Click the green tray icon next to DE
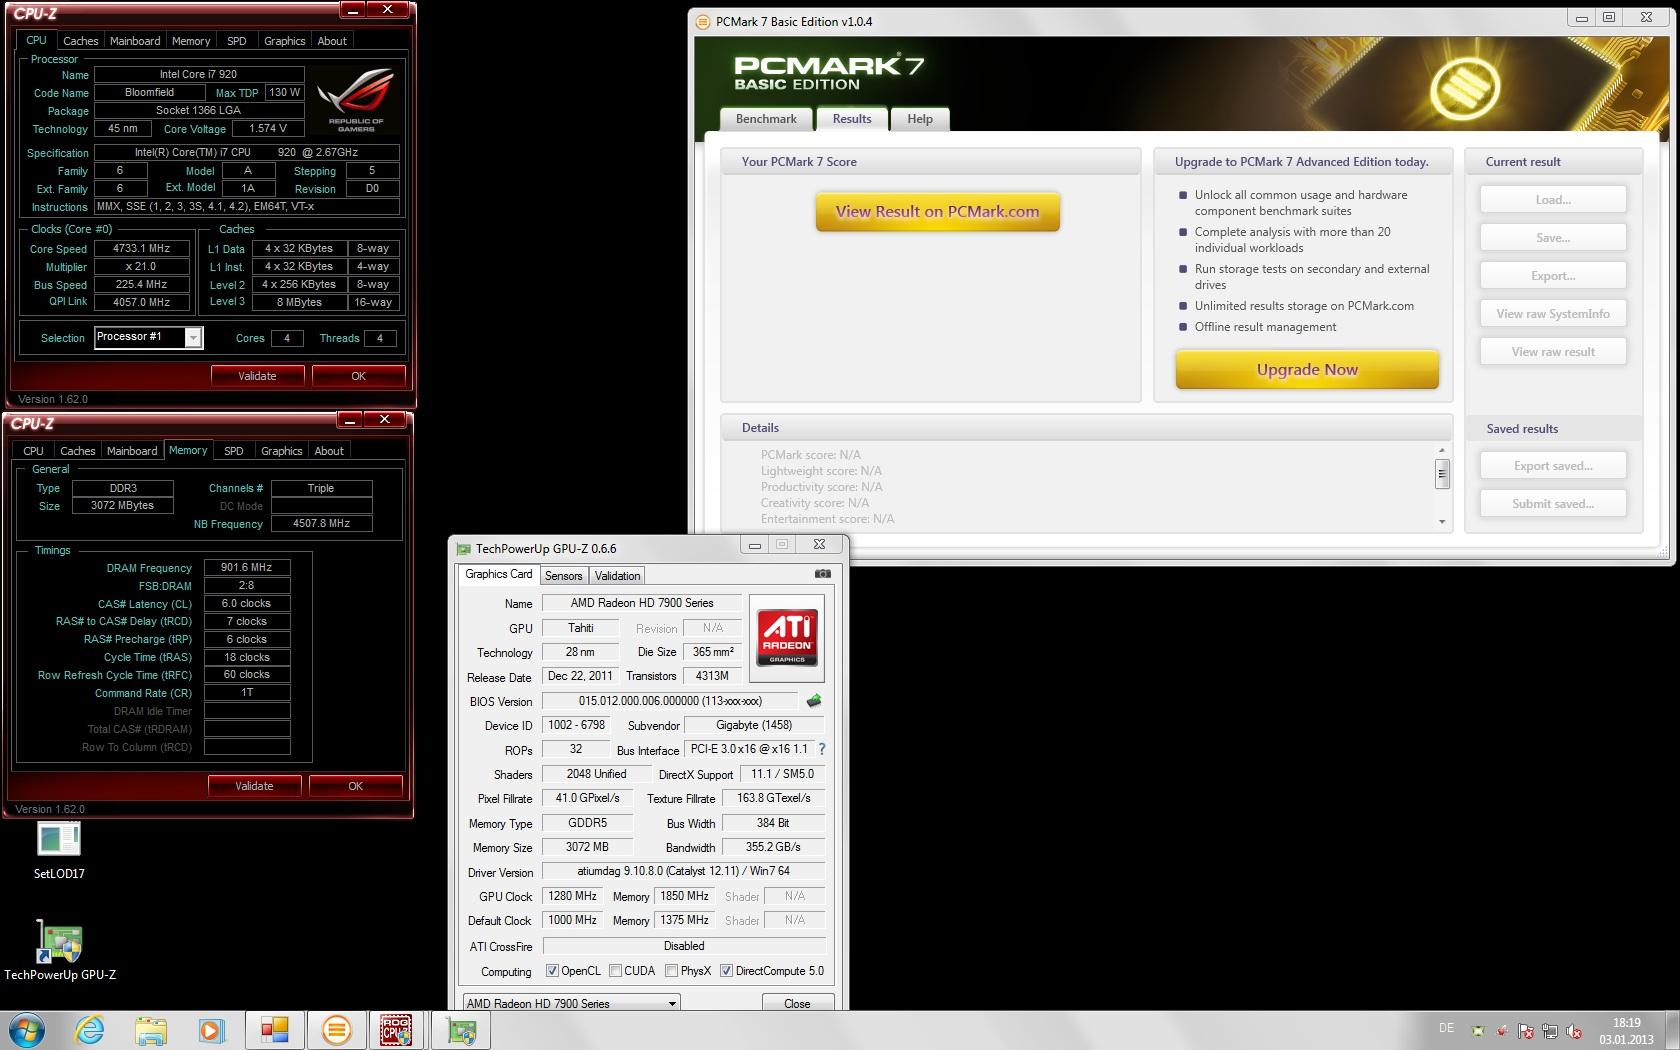 point(1478,1031)
